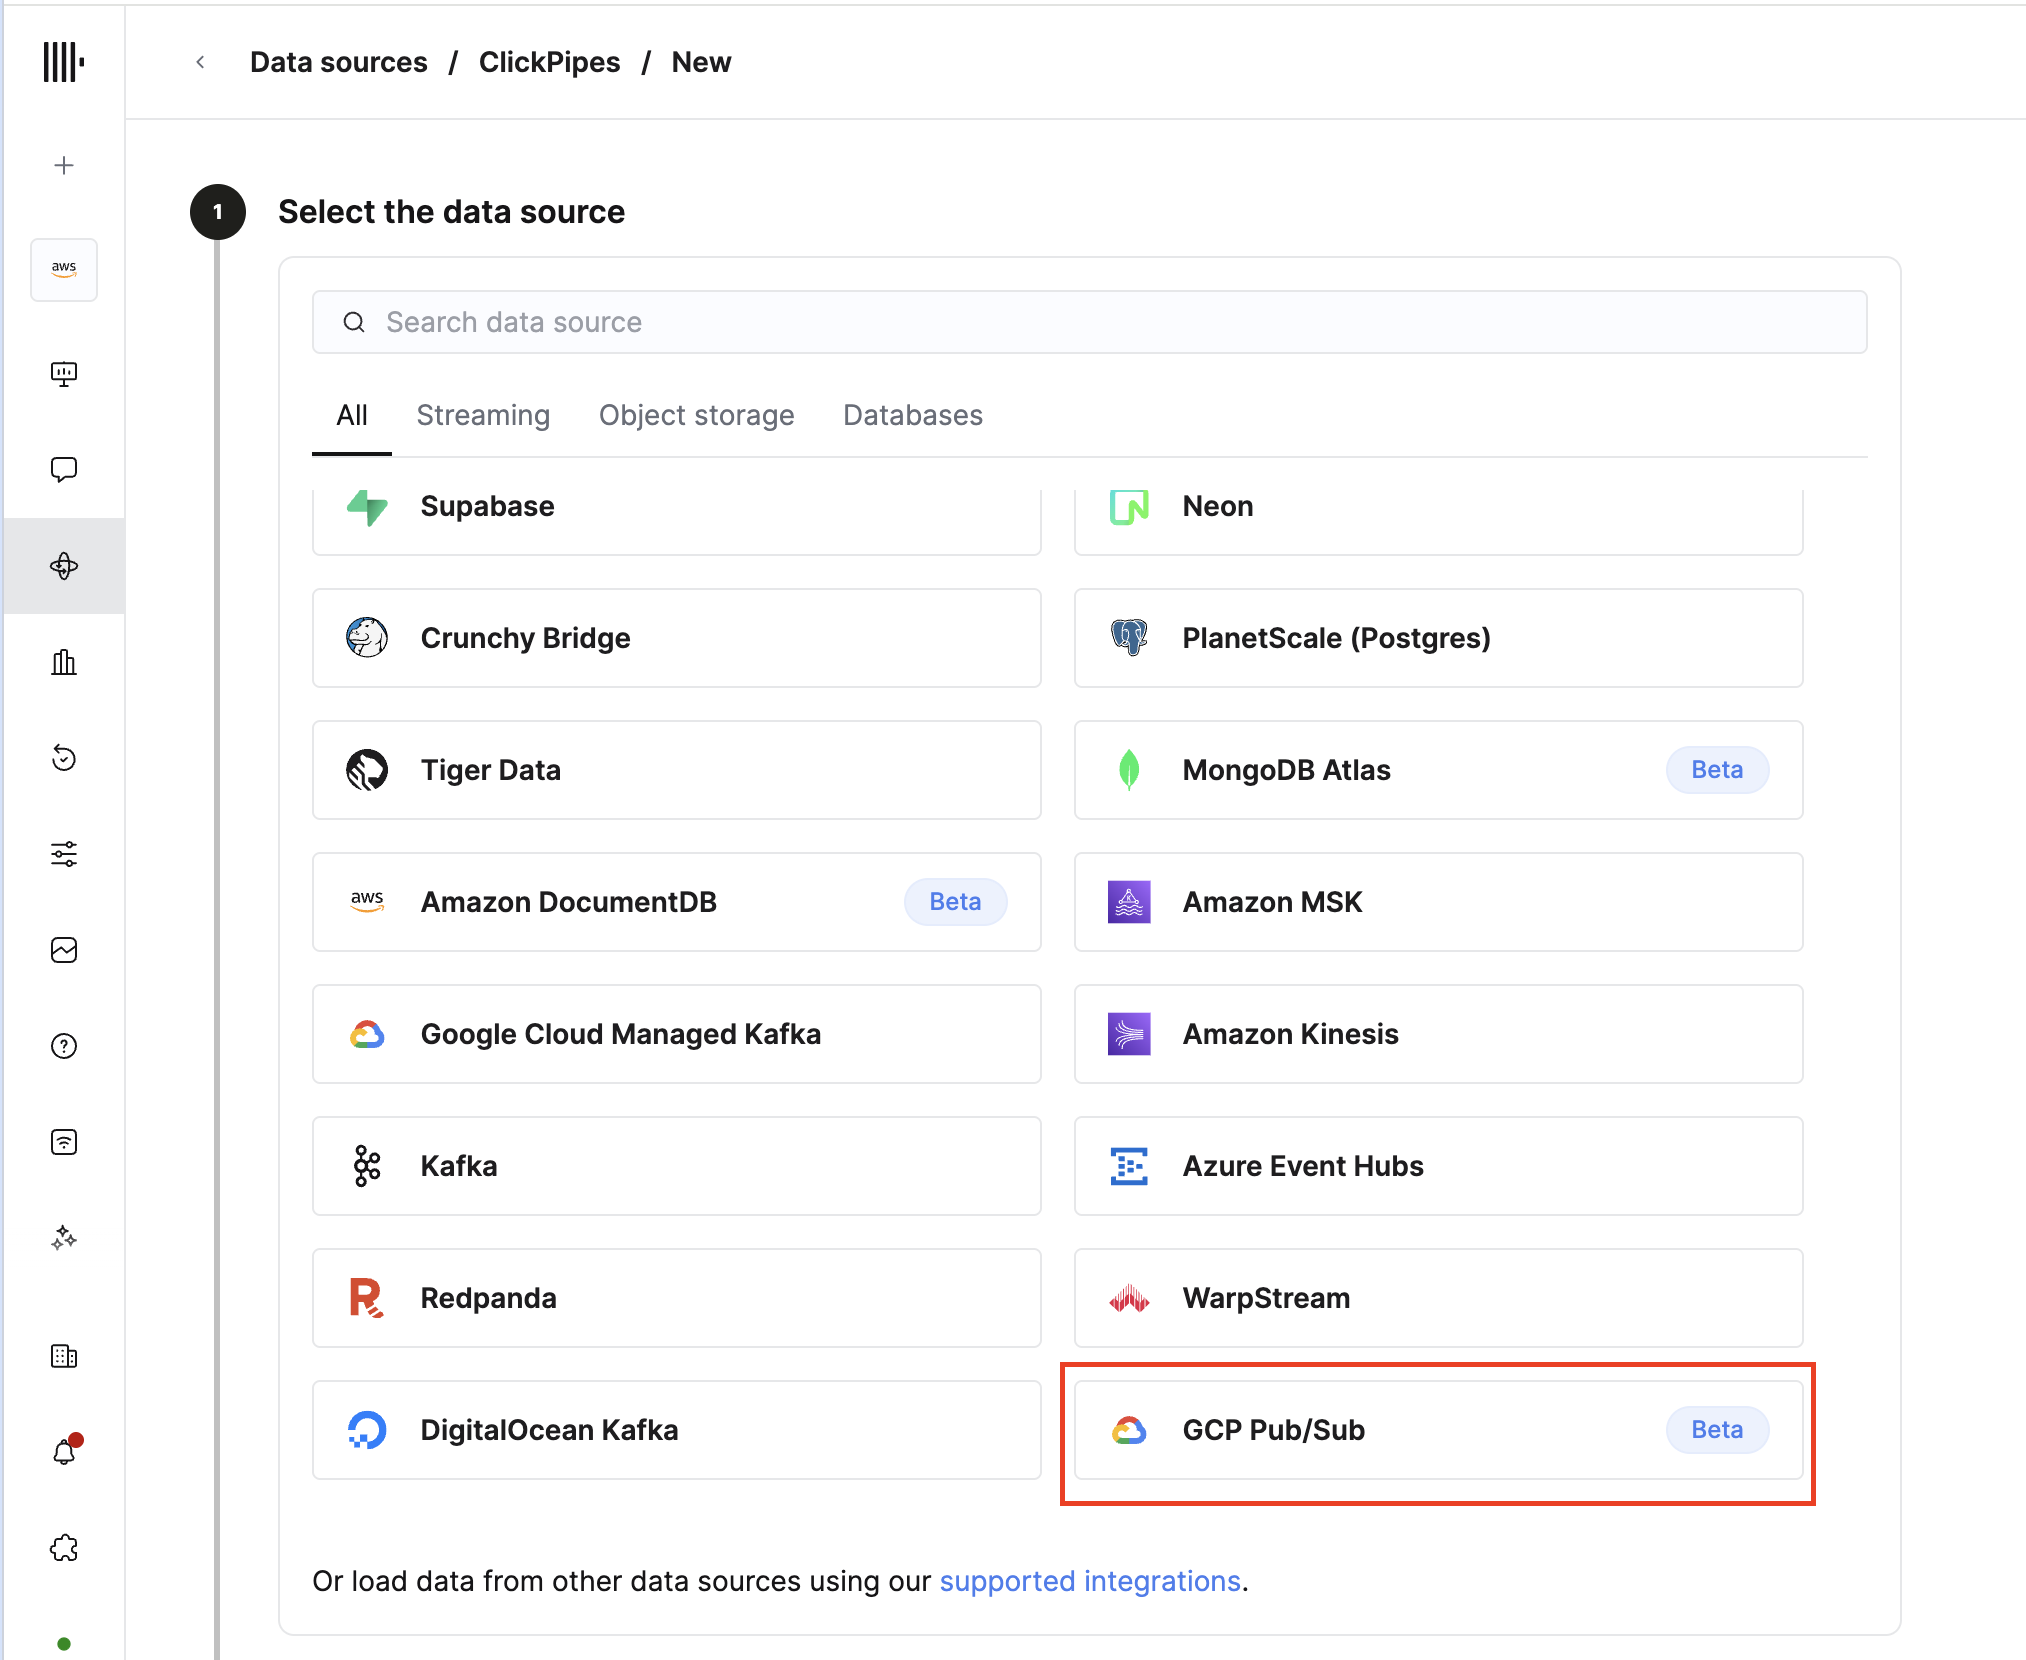The height and width of the screenshot is (1660, 2026).
Task: Open the wifi panel sidebar icon
Action: pyautogui.click(x=64, y=1142)
